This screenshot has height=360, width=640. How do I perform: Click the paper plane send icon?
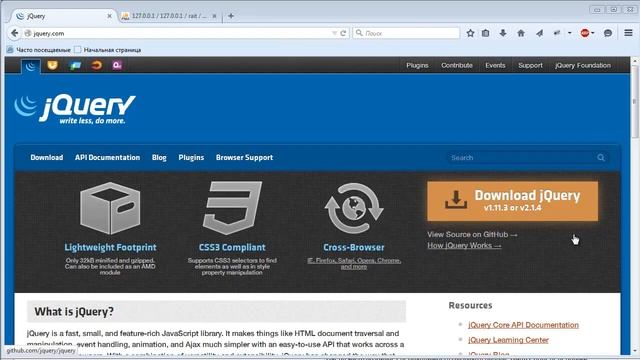click(540, 33)
